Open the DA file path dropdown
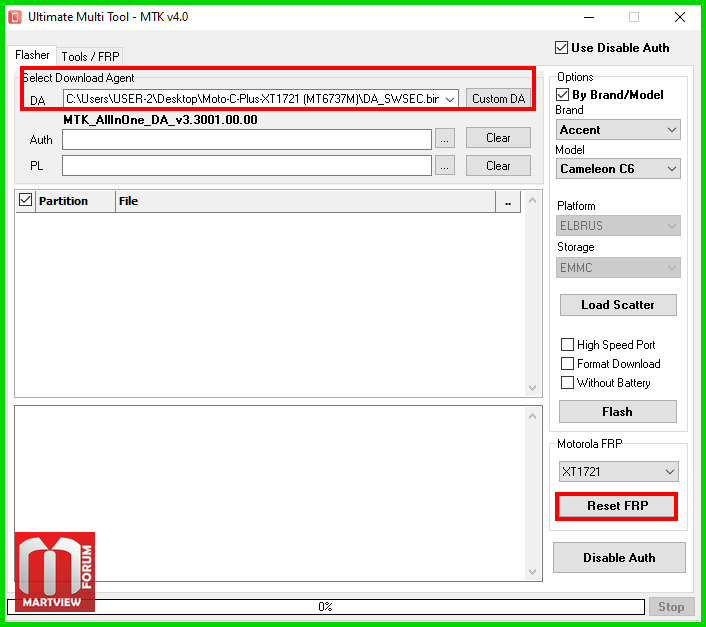706x627 pixels. click(450, 99)
